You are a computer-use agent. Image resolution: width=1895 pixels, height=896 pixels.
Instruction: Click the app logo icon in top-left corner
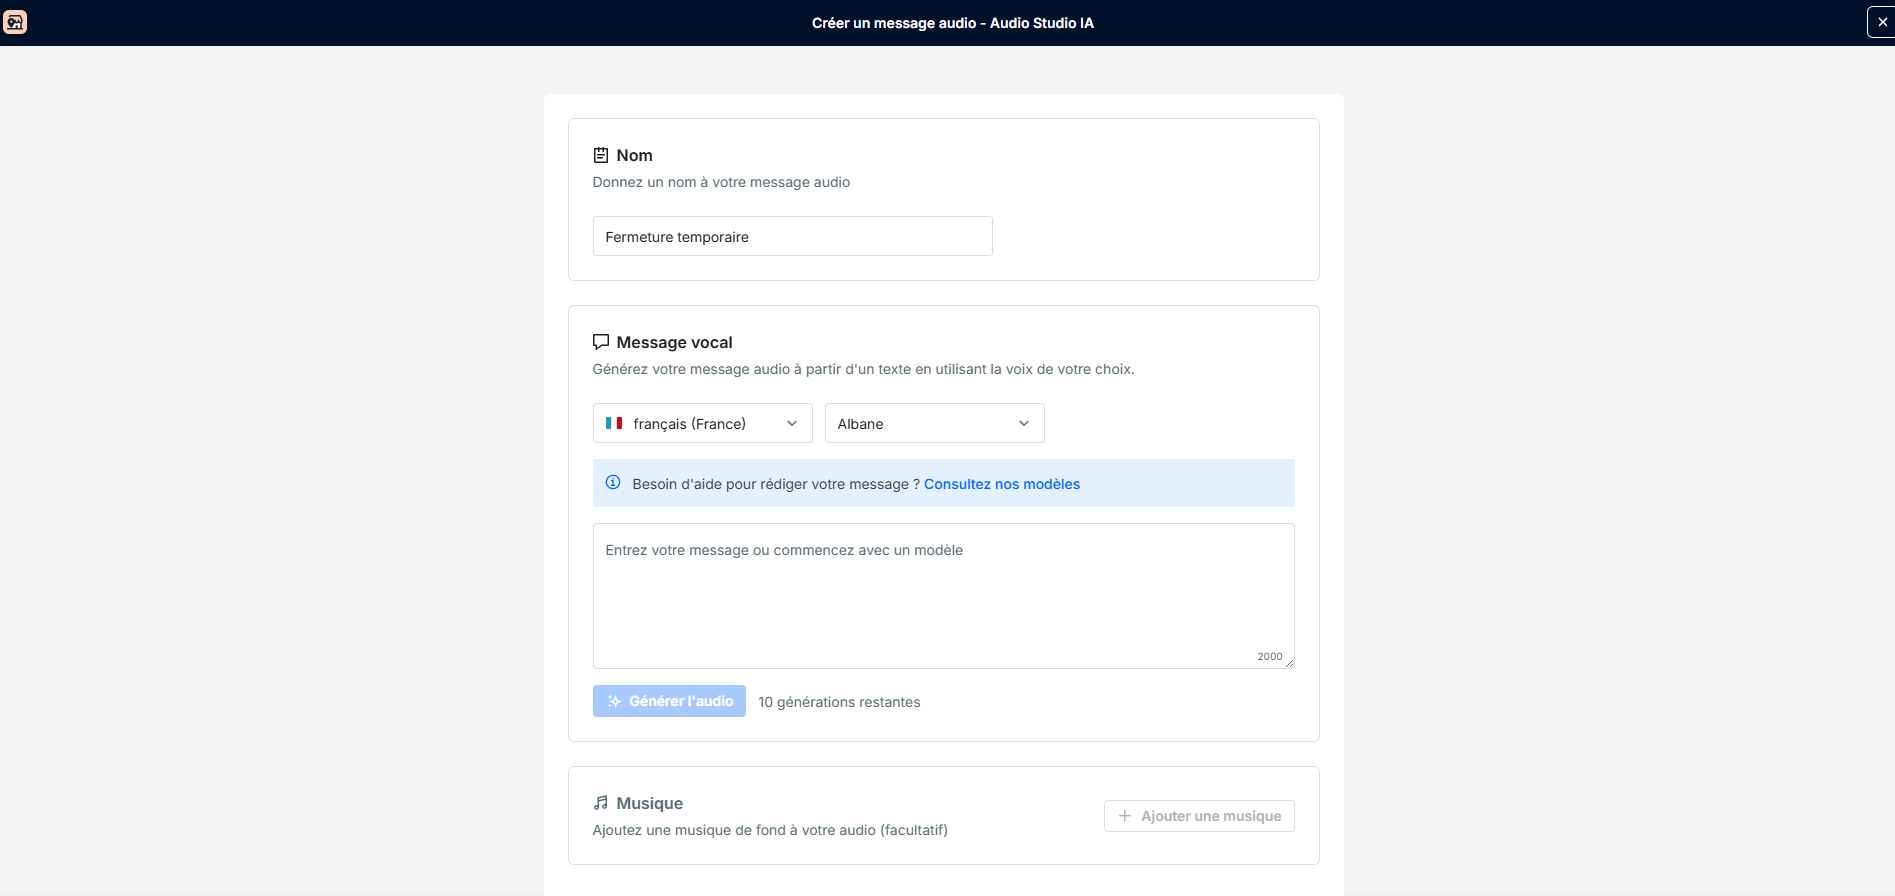pyautogui.click(x=15, y=22)
